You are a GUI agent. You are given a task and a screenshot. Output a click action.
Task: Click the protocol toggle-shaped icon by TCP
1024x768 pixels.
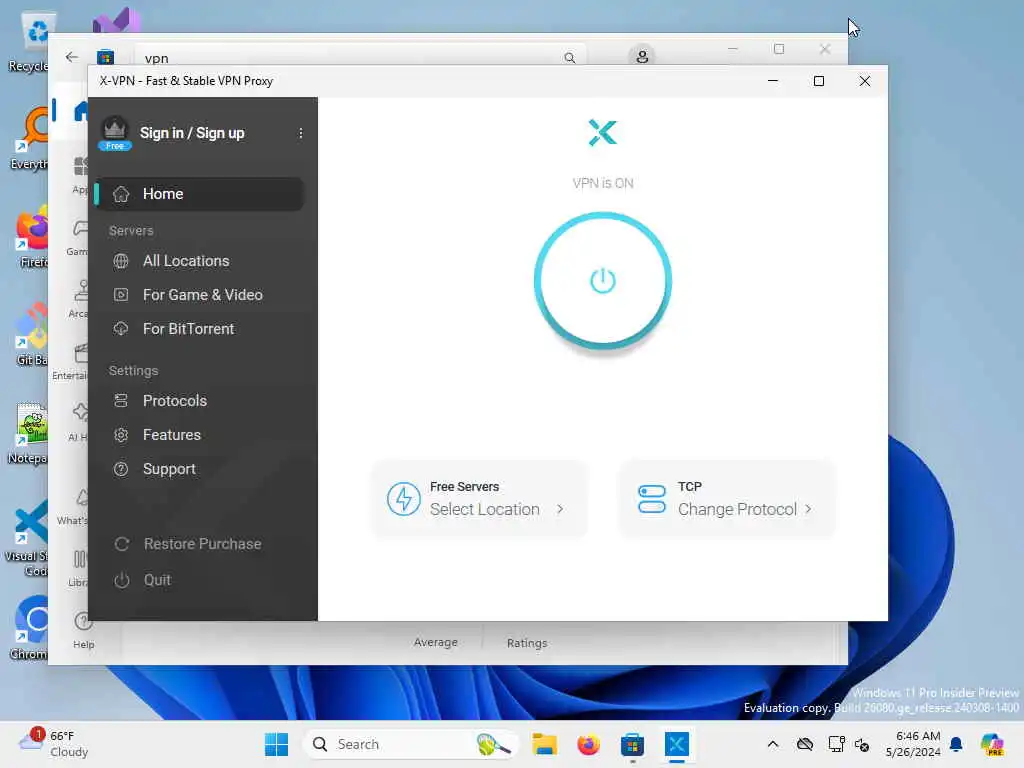click(x=651, y=499)
